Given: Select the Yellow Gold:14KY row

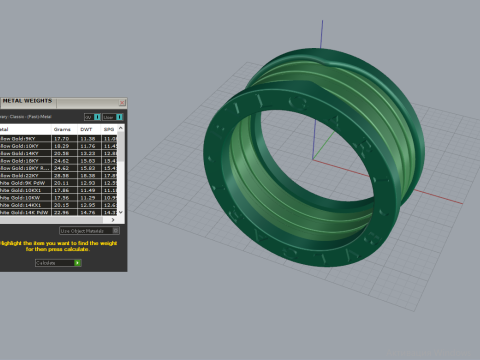Looking at the screenshot, I should pos(58,153).
